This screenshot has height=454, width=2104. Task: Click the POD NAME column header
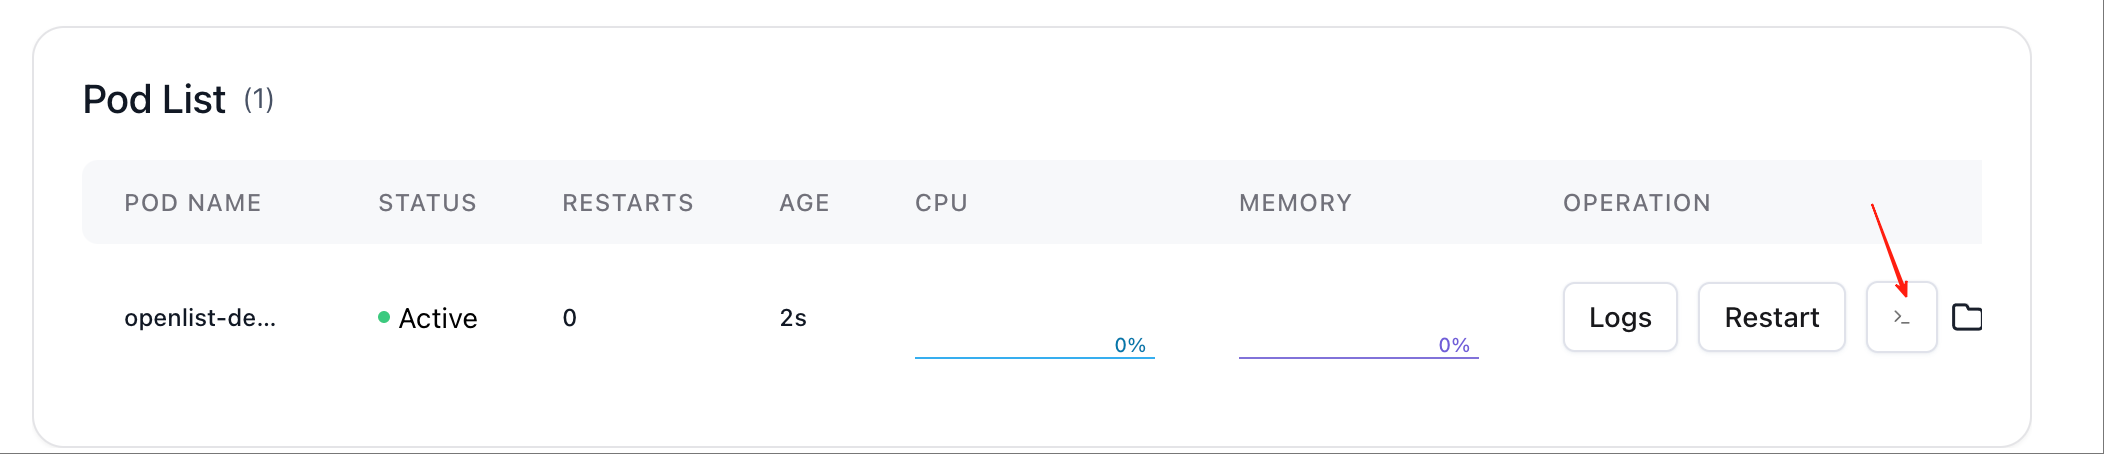click(193, 203)
